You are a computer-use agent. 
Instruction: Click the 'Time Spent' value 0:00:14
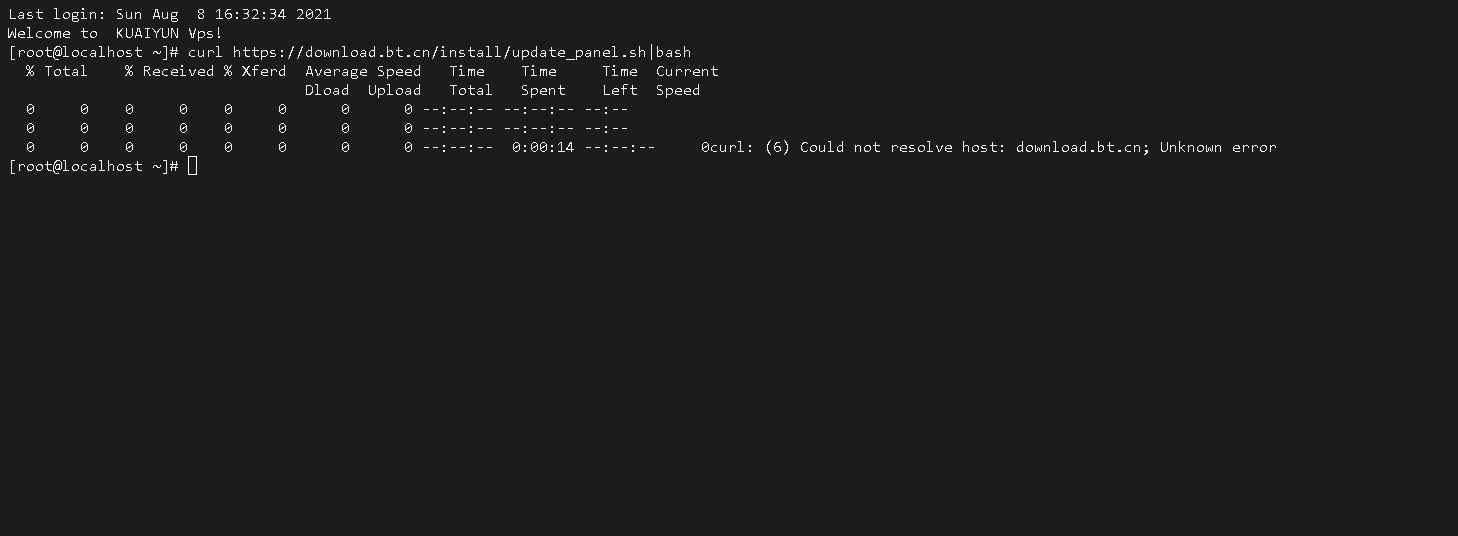543,147
